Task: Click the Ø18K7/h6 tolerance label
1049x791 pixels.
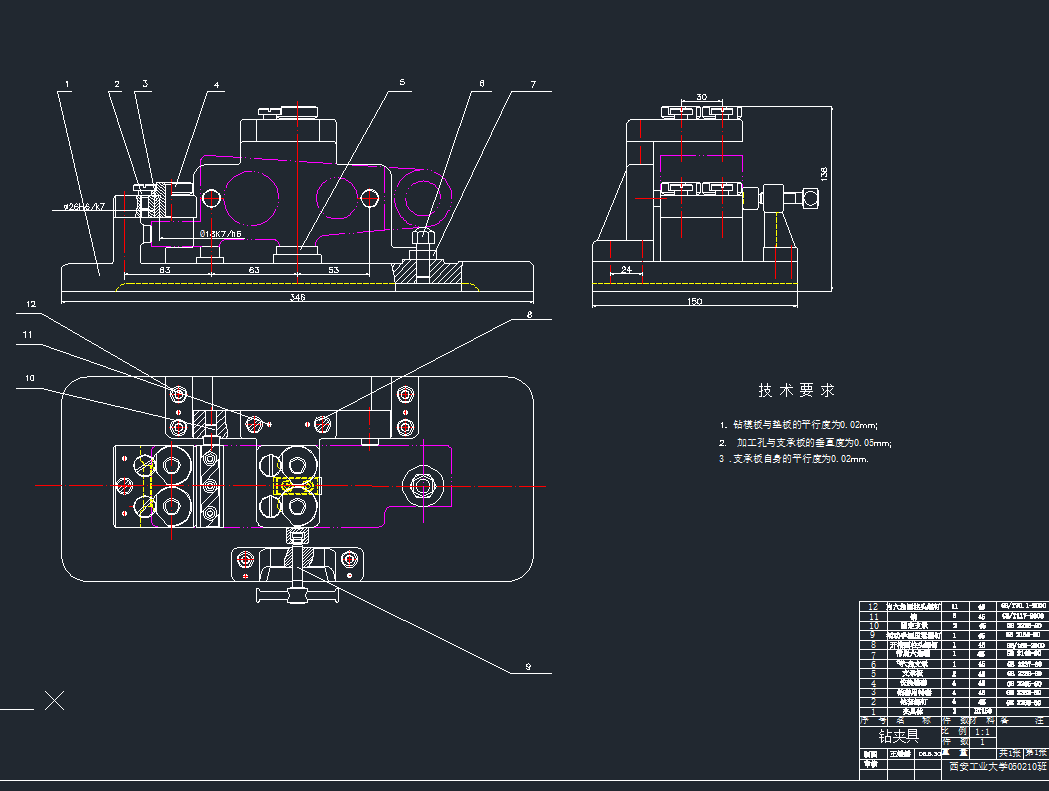Action: 221,233
